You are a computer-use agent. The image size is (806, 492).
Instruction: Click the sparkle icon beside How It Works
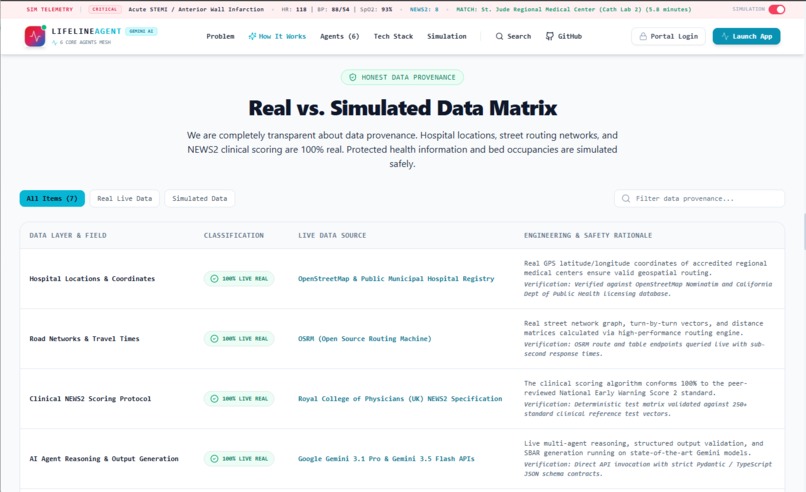tap(252, 36)
